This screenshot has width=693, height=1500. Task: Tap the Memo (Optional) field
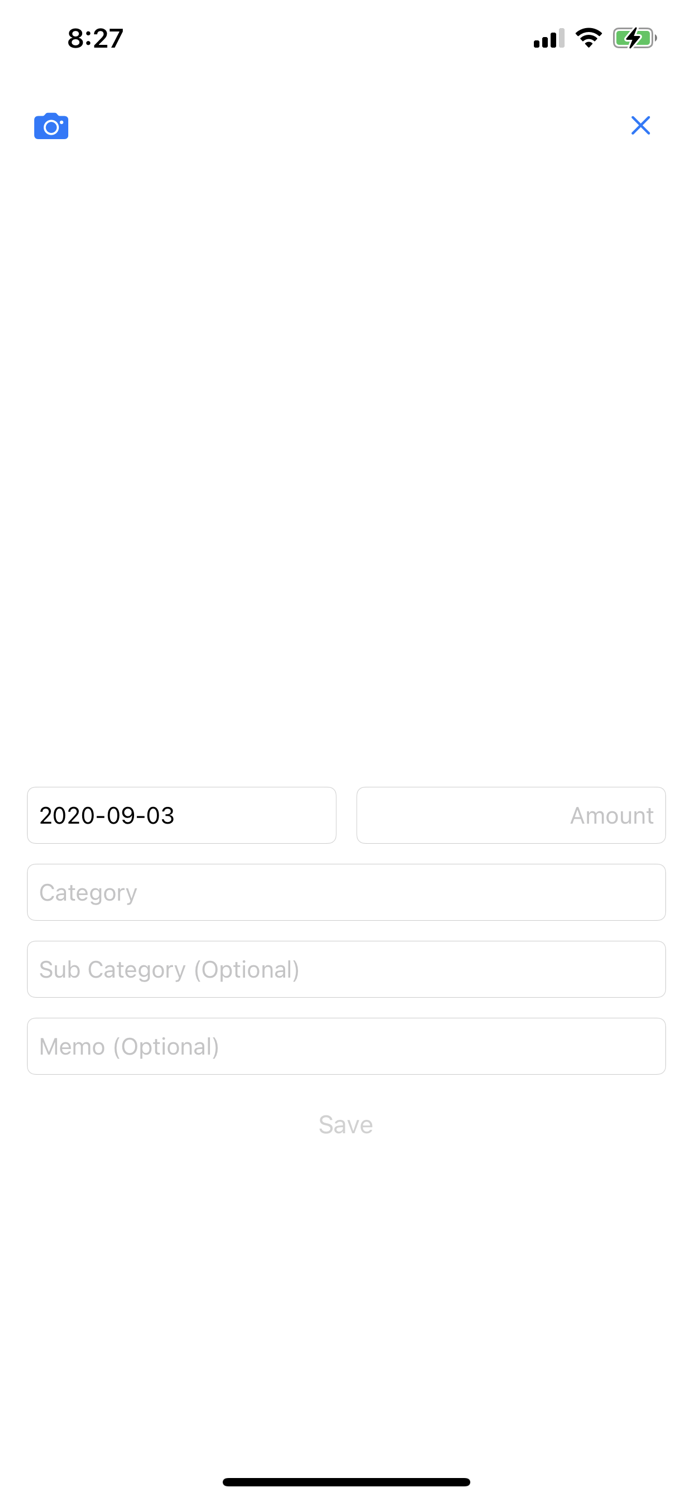point(346,1046)
